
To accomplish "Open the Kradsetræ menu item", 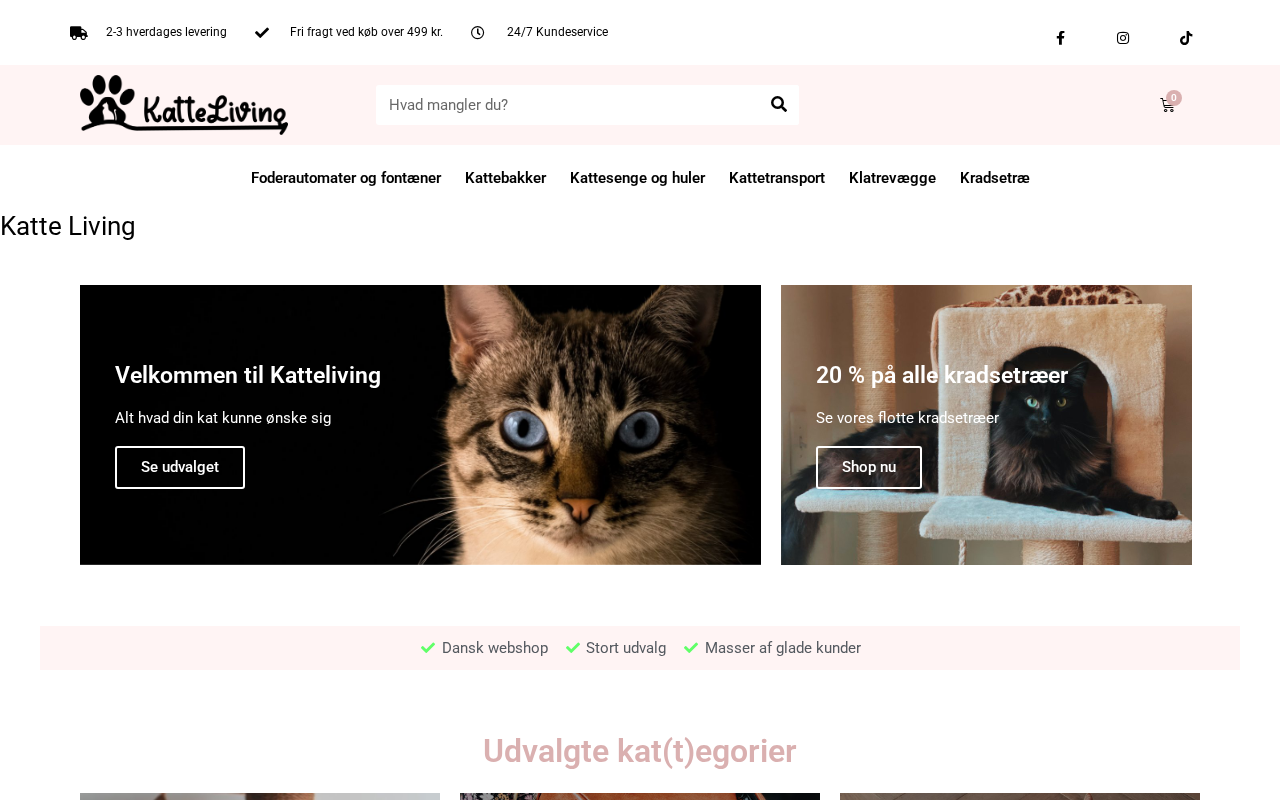I will 995,178.
